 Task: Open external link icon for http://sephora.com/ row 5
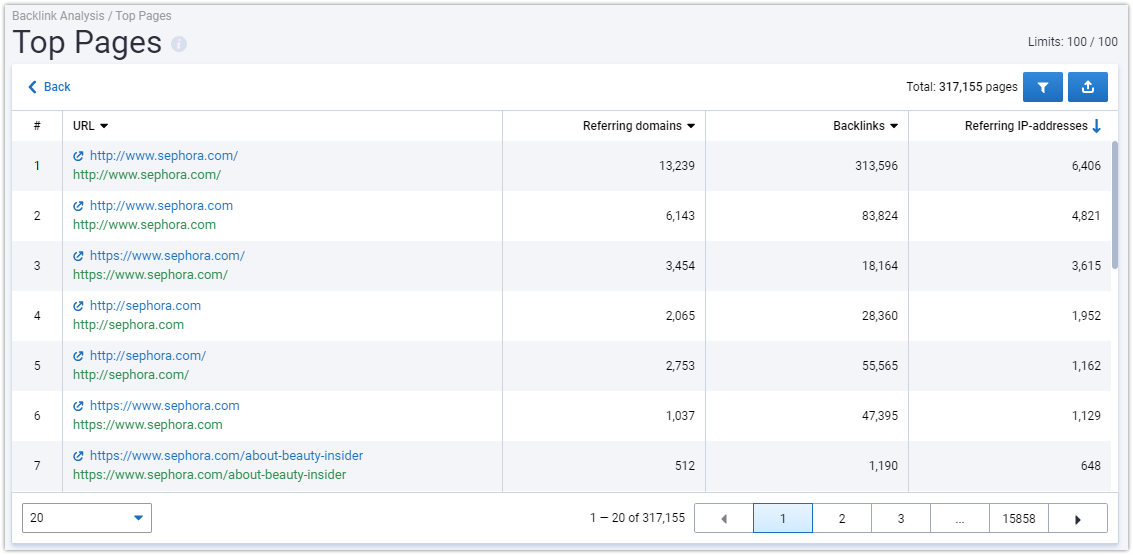79,356
